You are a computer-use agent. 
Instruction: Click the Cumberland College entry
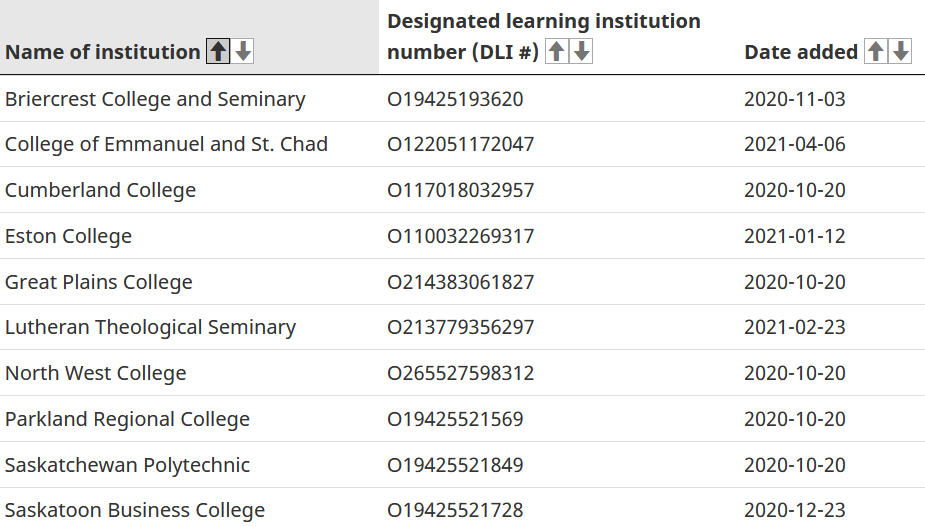[100, 190]
